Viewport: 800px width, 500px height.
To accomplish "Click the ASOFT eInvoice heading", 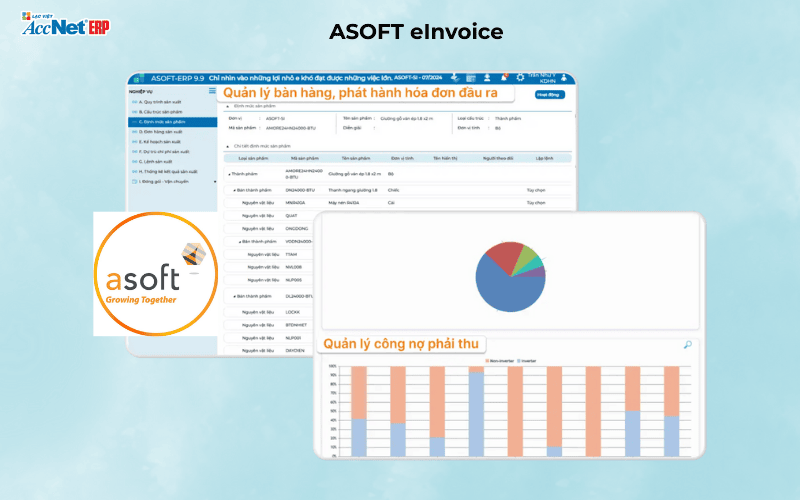I will 416,32.
